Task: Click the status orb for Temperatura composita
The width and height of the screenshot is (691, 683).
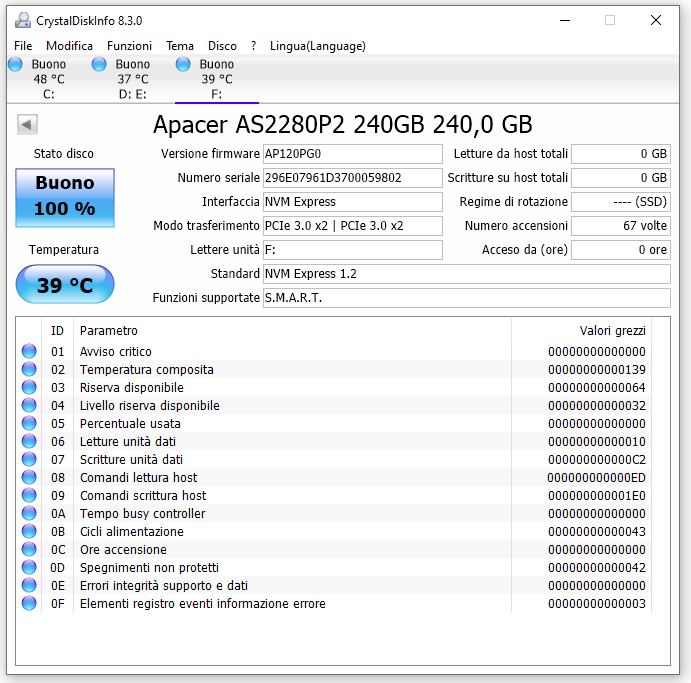Action: [x=29, y=369]
